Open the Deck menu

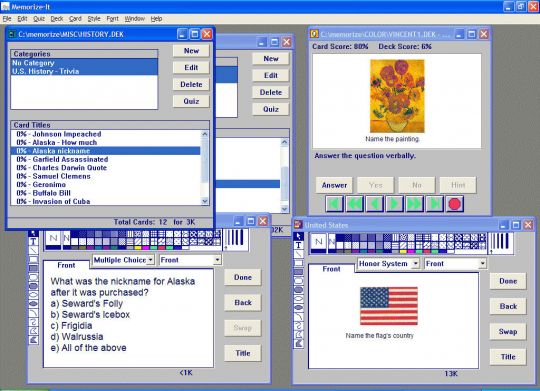coord(57,19)
